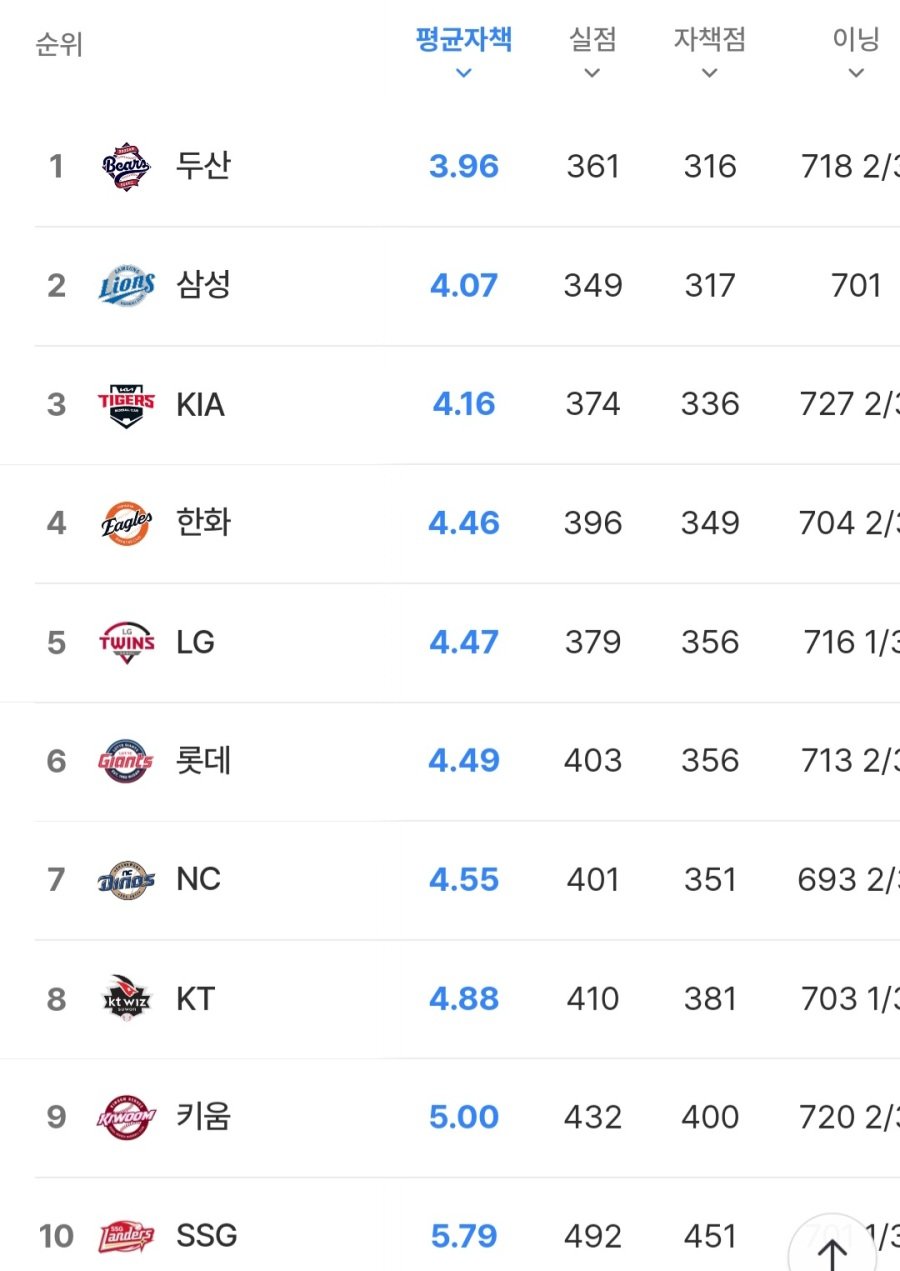The image size is (900, 1271).
Task: Sort by 실점 column chevron
Action: click(592, 73)
